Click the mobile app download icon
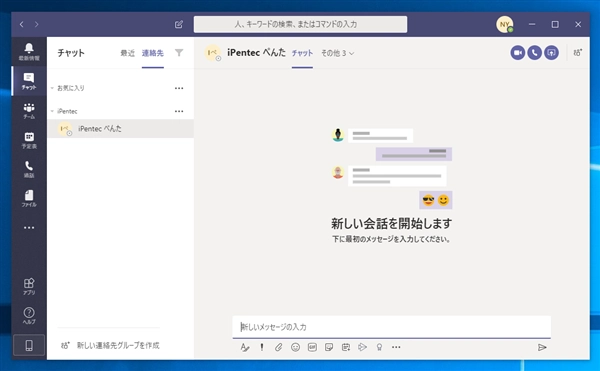 click(29, 345)
